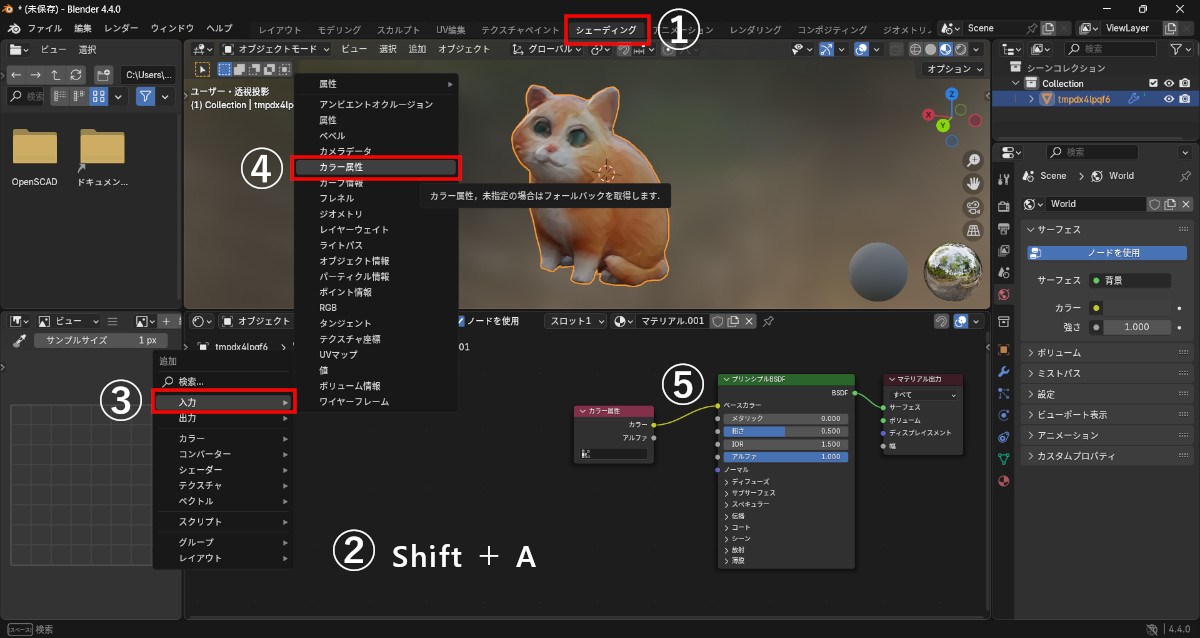Screen dimensions: 1200x638
Task: Open the Input submenu in Add menu
Action: pos(223,402)
